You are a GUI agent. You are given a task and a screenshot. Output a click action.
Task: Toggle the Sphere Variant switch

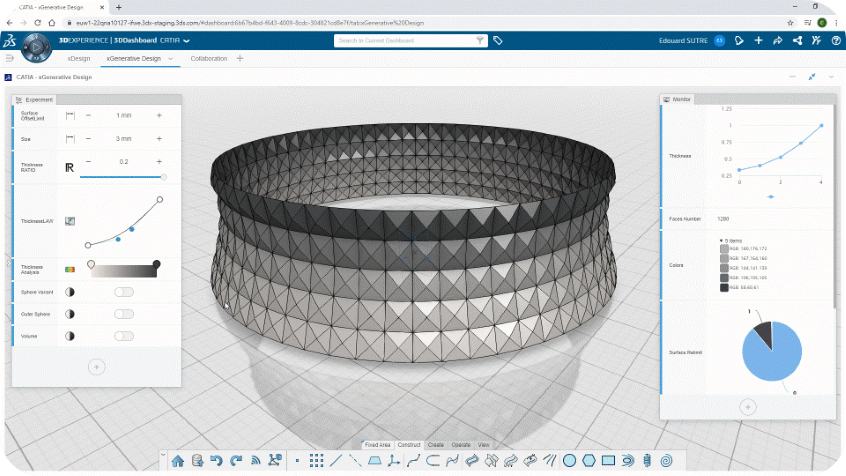pos(124,292)
